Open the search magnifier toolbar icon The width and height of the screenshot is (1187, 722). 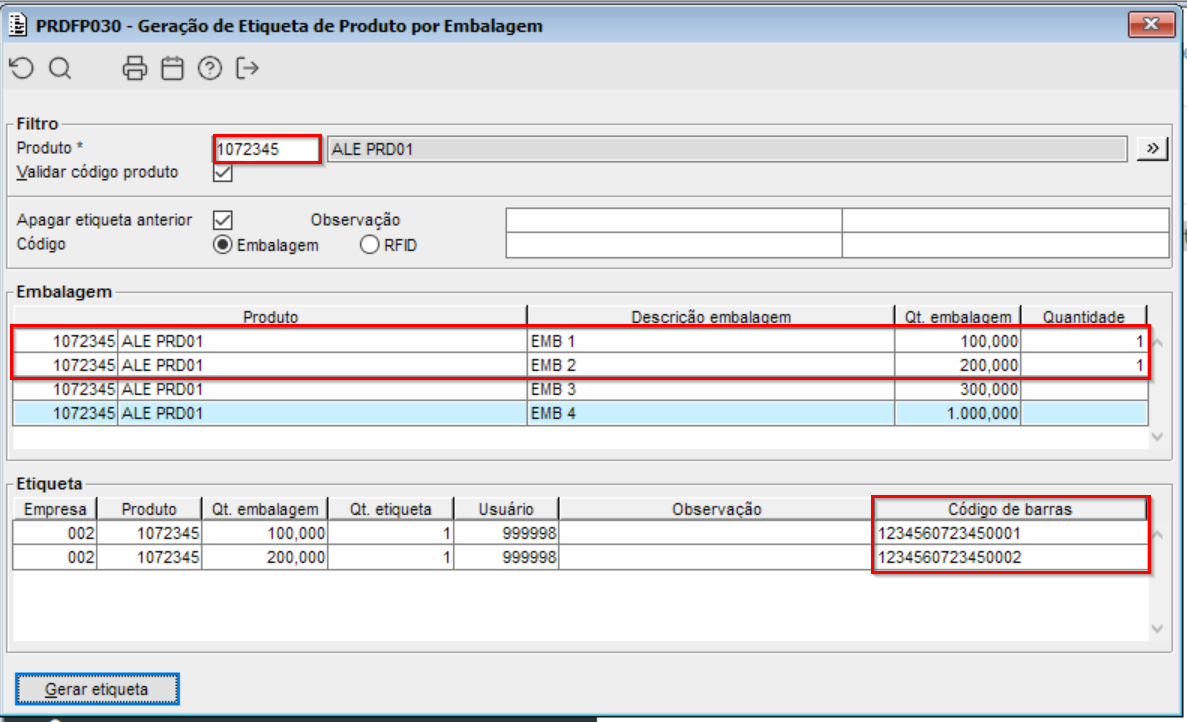pos(60,68)
